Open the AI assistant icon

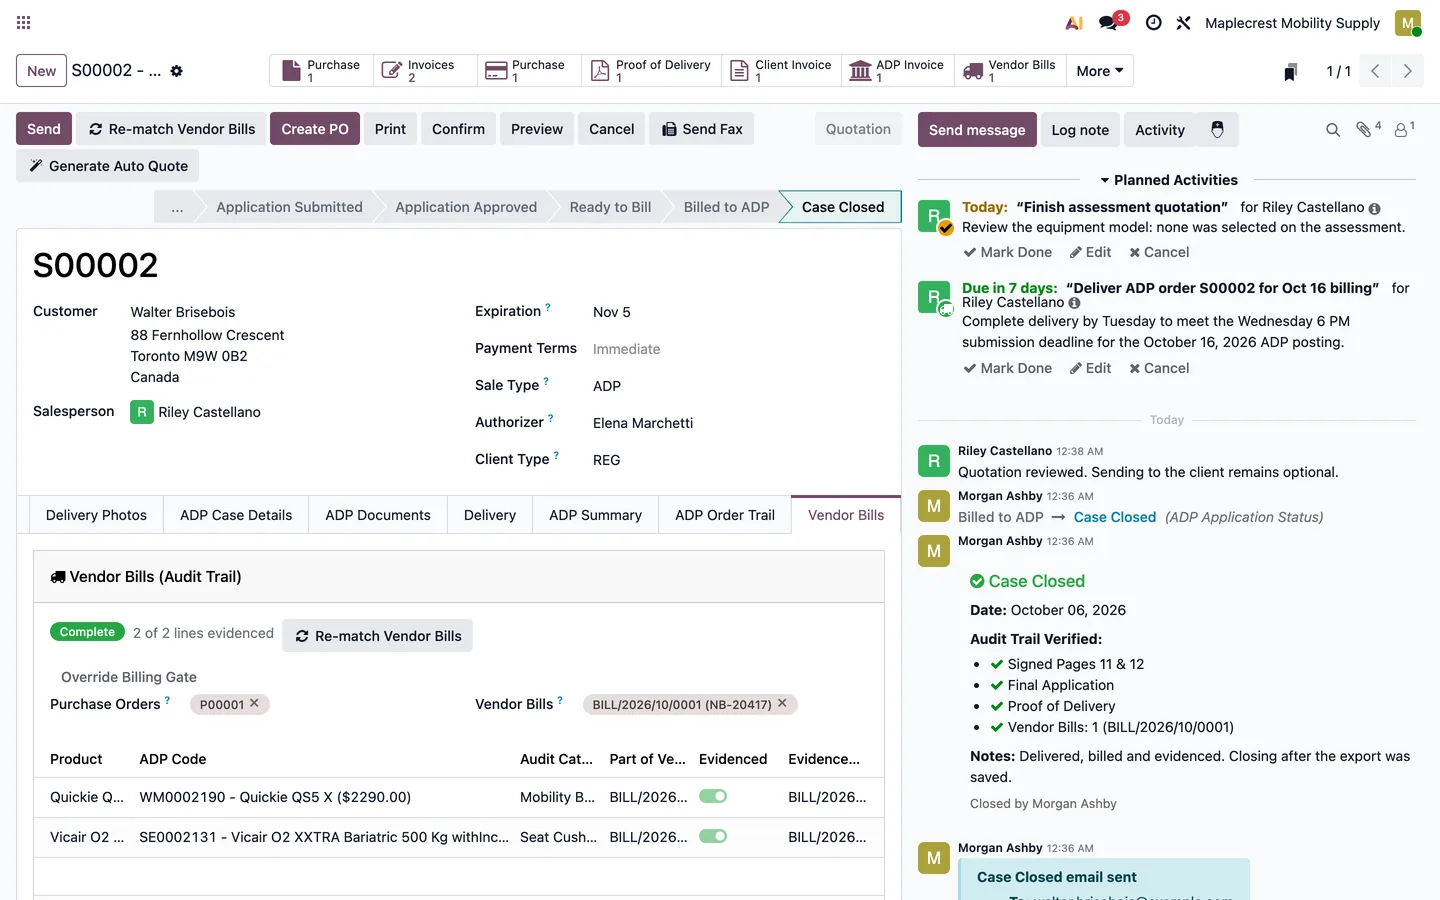click(x=1074, y=22)
